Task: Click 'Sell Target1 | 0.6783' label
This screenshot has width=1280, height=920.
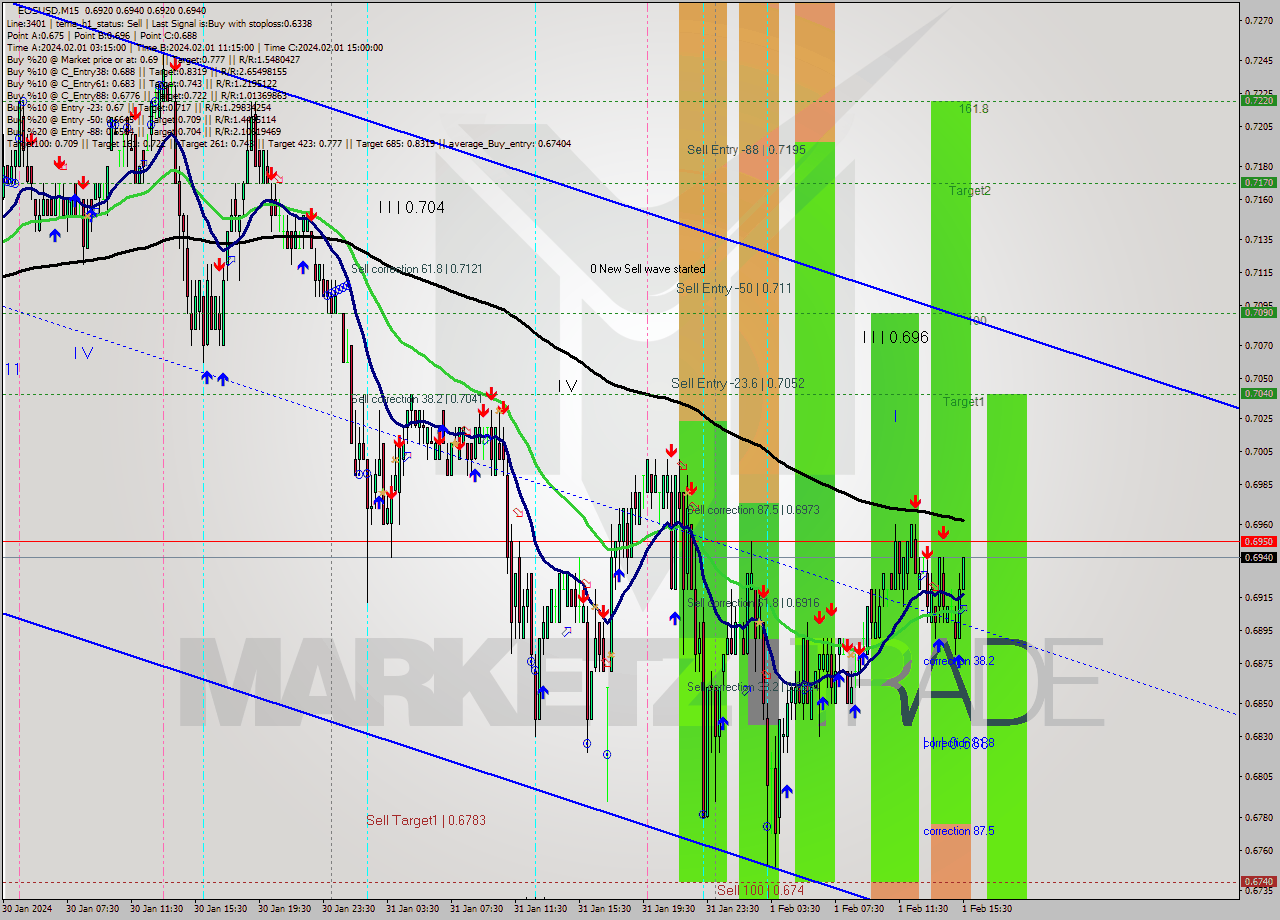Action: click(x=426, y=820)
